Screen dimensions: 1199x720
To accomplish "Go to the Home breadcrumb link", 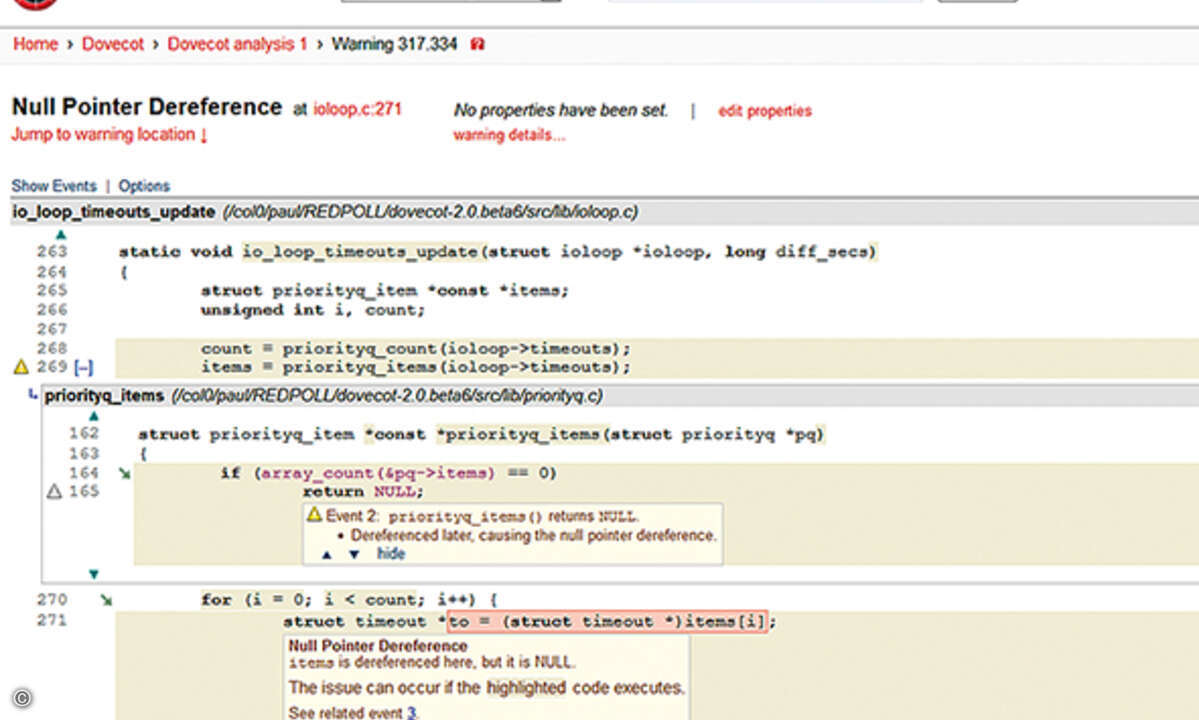I will coord(35,44).
